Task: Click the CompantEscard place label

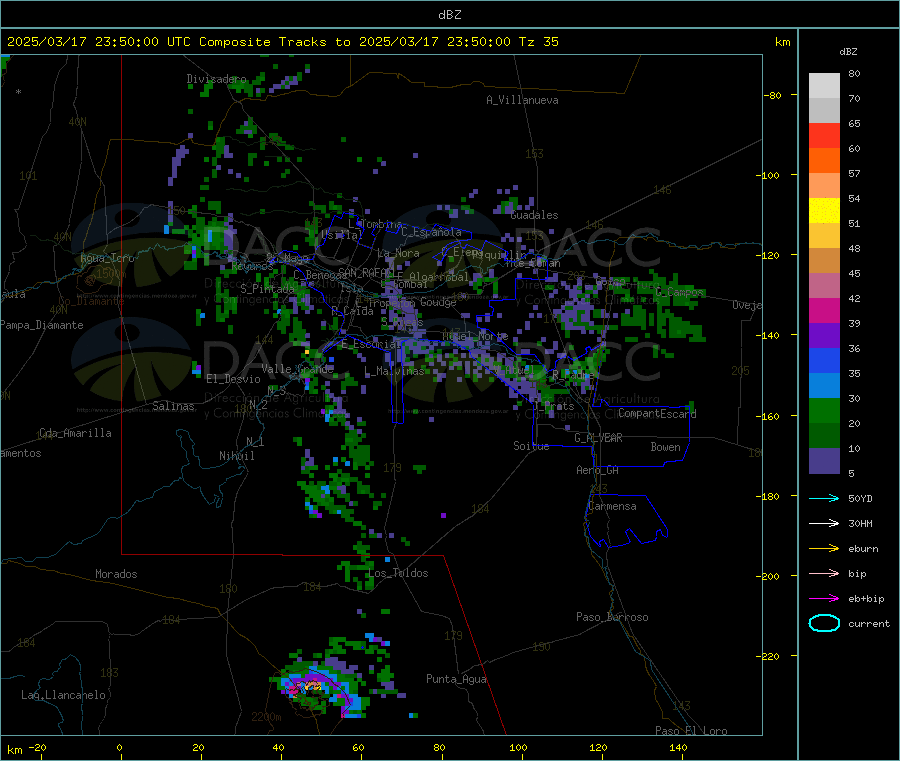Action: (657, 414)
